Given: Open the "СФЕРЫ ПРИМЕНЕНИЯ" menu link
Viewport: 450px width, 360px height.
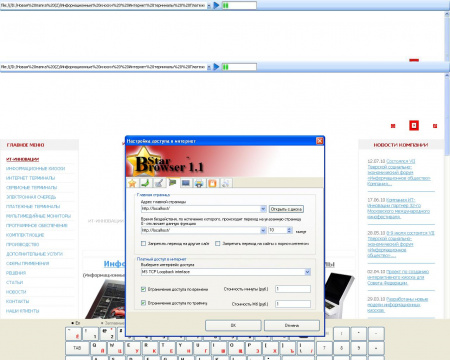Looking at the screenshot, I should [27, 263].
